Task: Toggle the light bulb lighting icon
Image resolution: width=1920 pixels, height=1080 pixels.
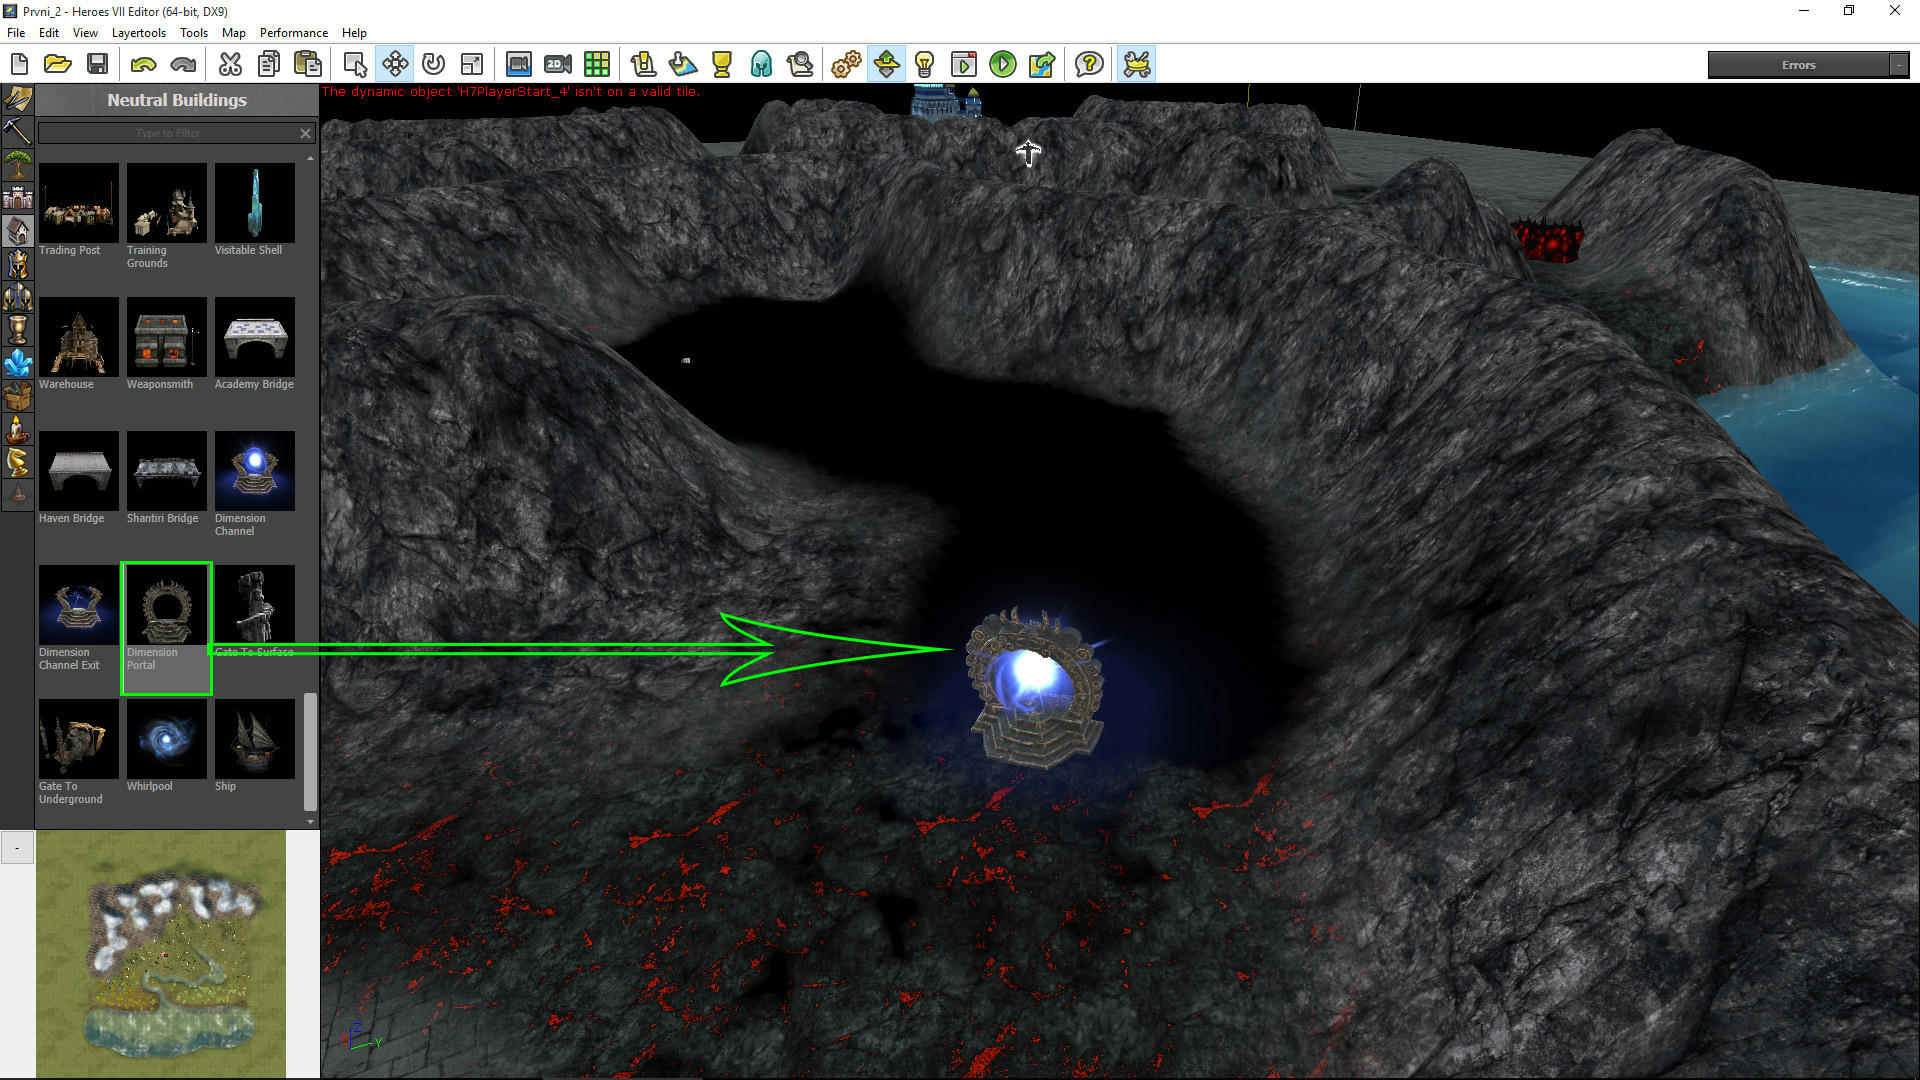Action: tap(925, 65)
